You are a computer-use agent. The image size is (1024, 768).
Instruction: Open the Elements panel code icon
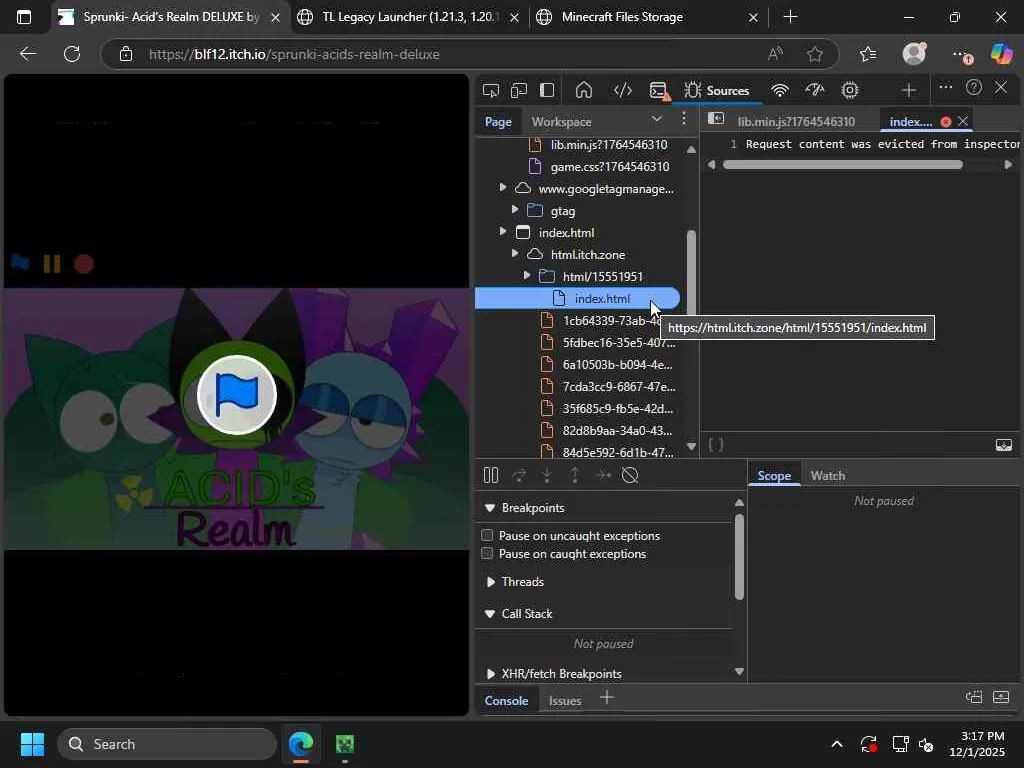point(622,90)
